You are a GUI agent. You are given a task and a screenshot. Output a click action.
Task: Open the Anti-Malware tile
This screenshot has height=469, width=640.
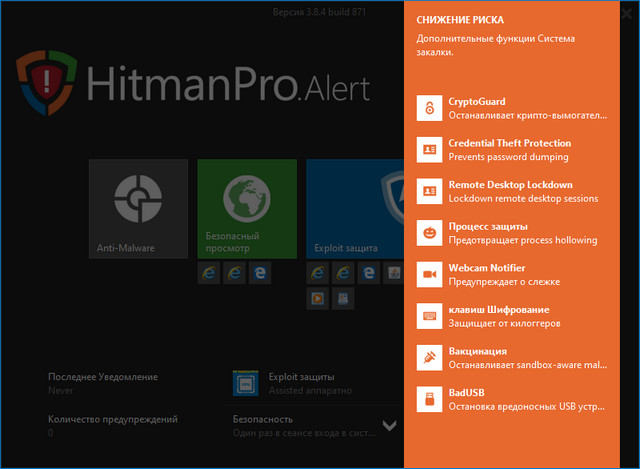(x=138, y=209)
